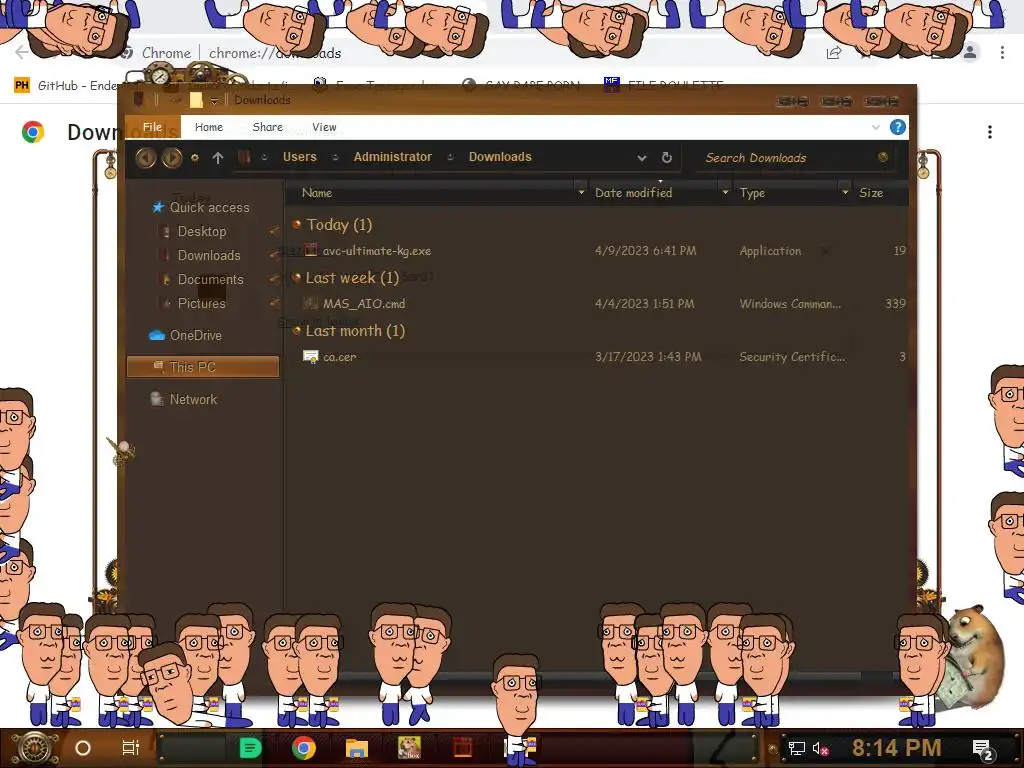Screen dimensions: 1024x768
Task: Expand the address bar history dropdown
Action: point(642,157)
